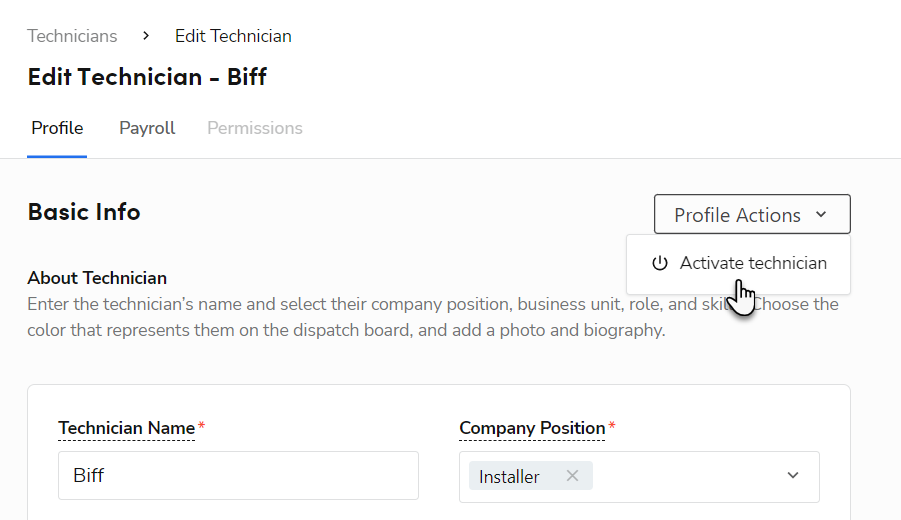Screen dimensions: 901x520
Task: Navigate back via the Technicians breadcrumb
Action: (x=72, y=36)
